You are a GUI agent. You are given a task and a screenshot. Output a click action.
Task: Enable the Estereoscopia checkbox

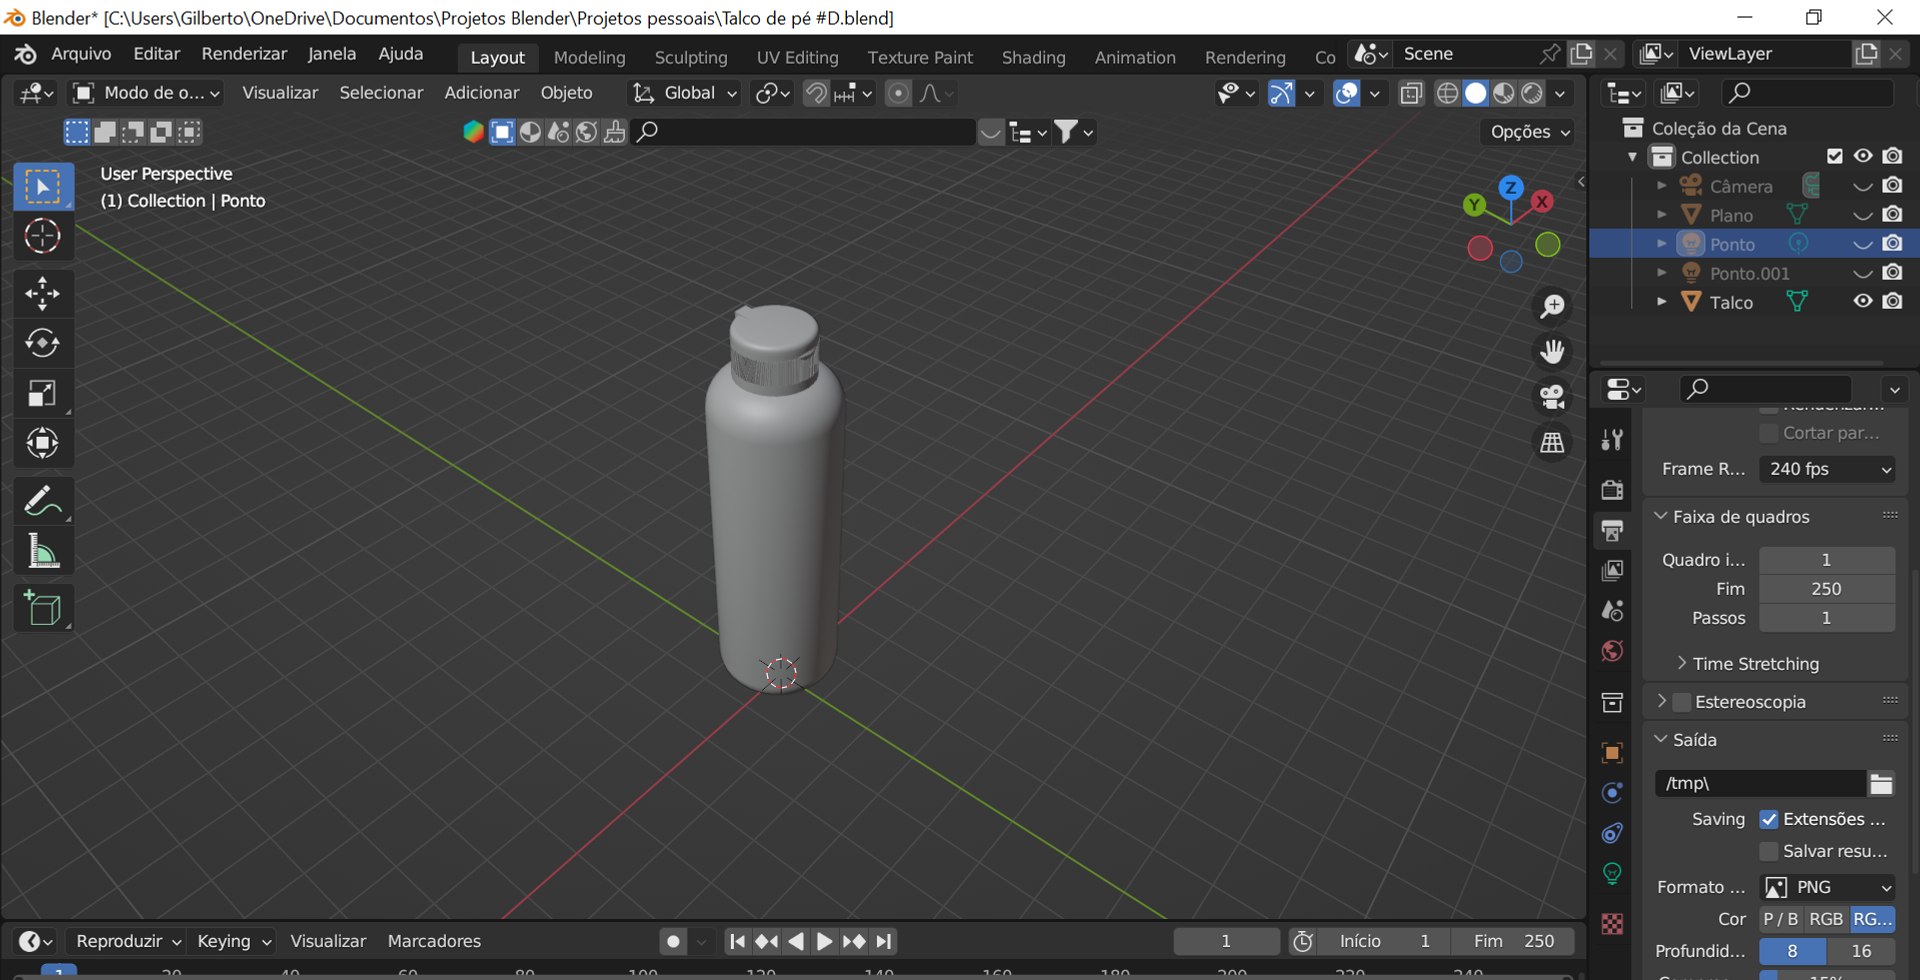tap(1682, 702)
